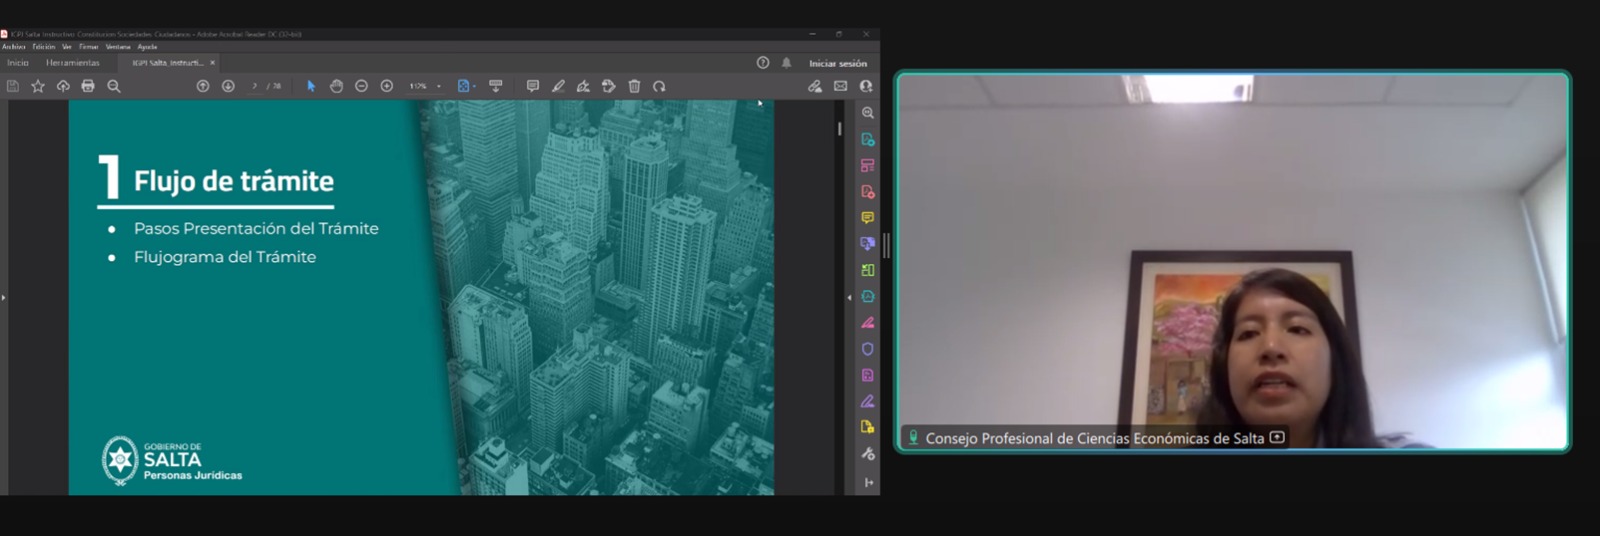Open the wrench more tools icon

point(868,454)
